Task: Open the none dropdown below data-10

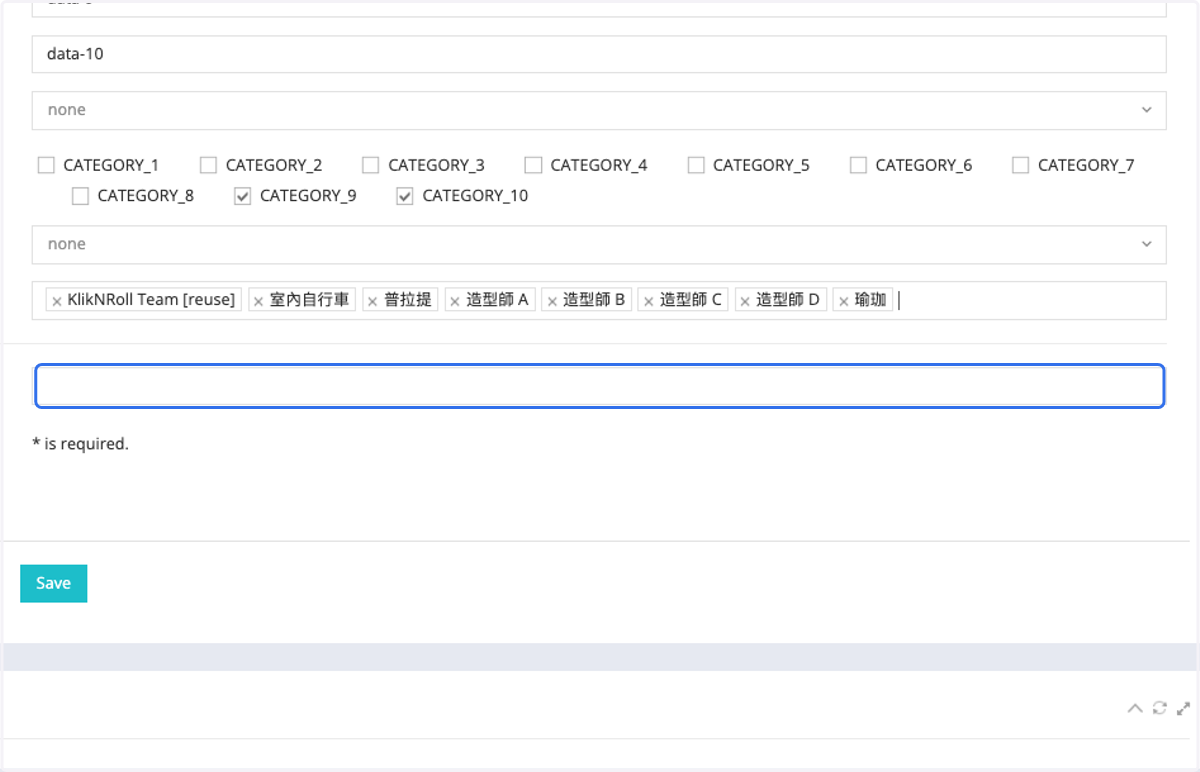Action: [x=599, y=110]
